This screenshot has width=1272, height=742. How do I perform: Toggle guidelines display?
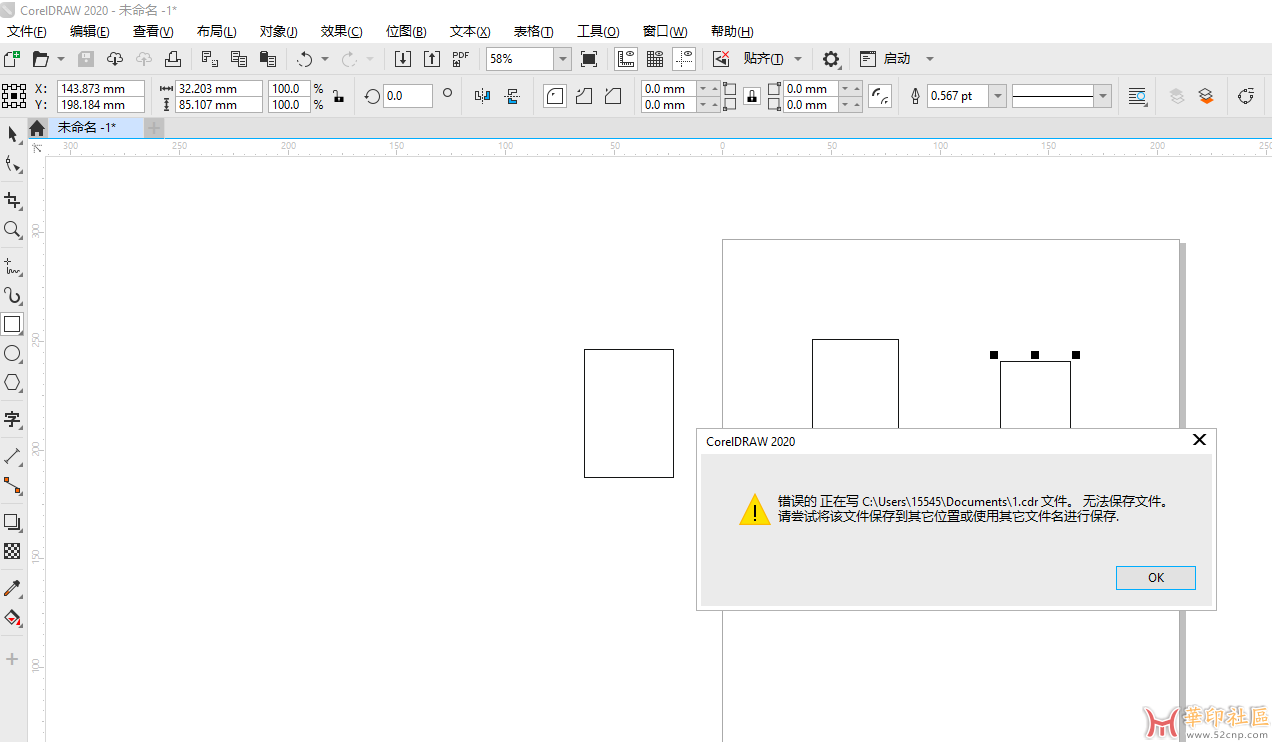[x=684, y=59]
